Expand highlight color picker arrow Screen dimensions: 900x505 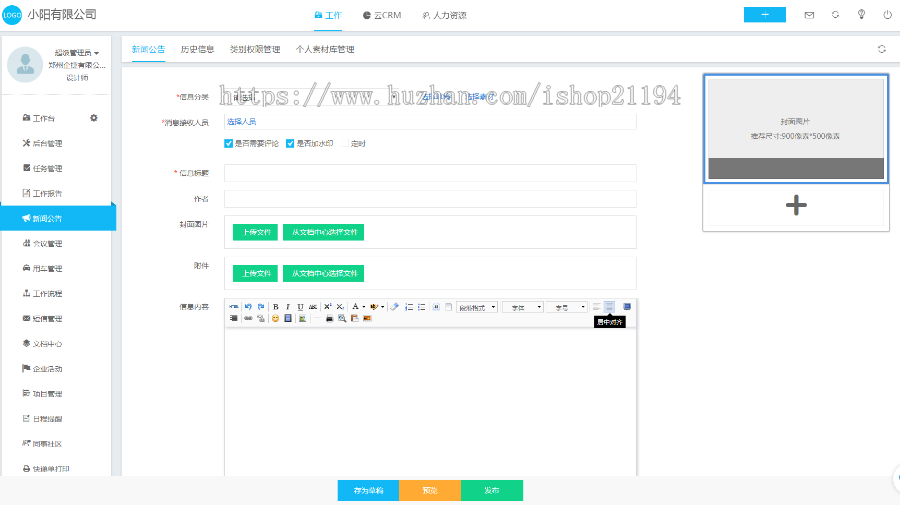point(382,307)
